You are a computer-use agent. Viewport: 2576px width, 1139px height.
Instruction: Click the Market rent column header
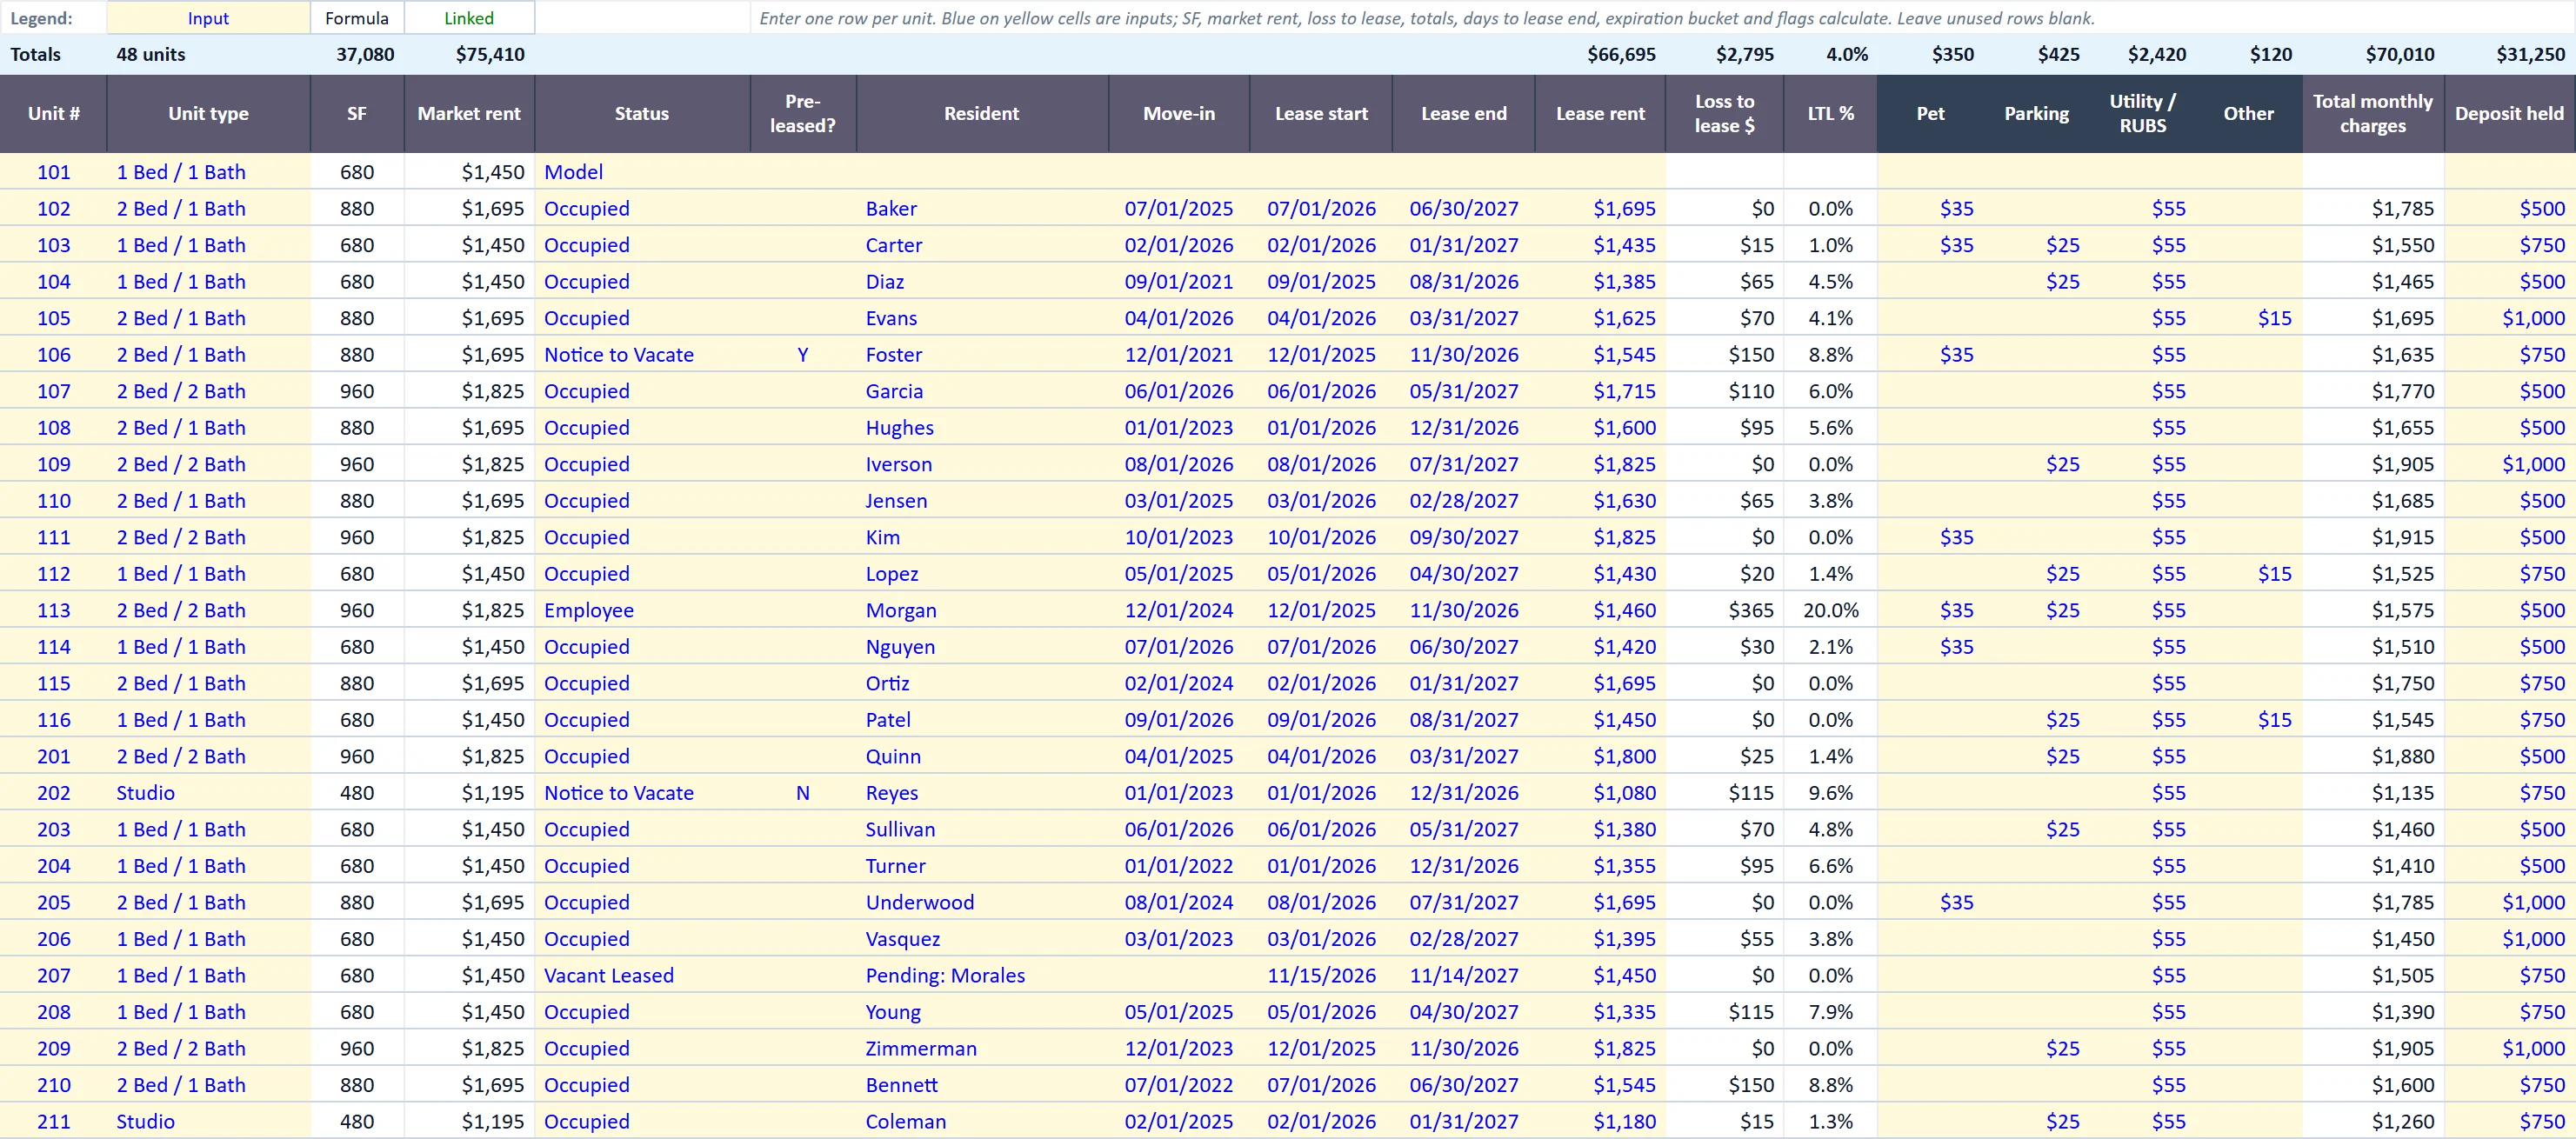(469, 113)
